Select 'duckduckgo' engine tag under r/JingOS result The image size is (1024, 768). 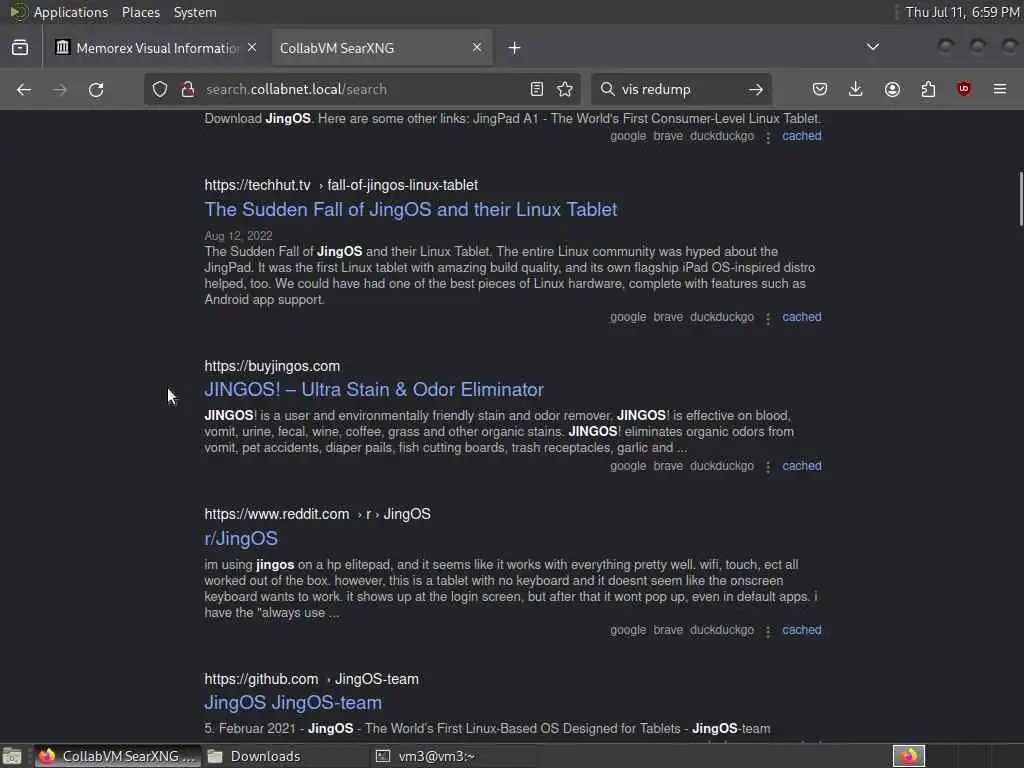tap(722, 630)
